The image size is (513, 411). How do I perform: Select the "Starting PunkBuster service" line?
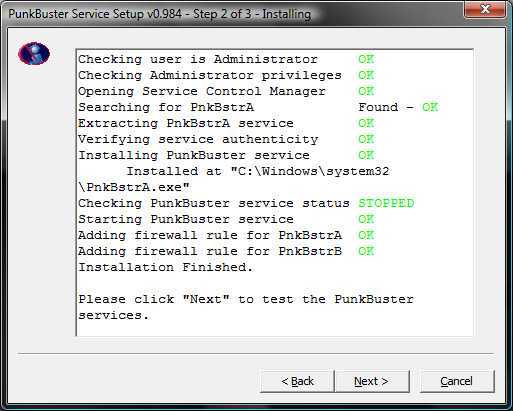(186, 219)
